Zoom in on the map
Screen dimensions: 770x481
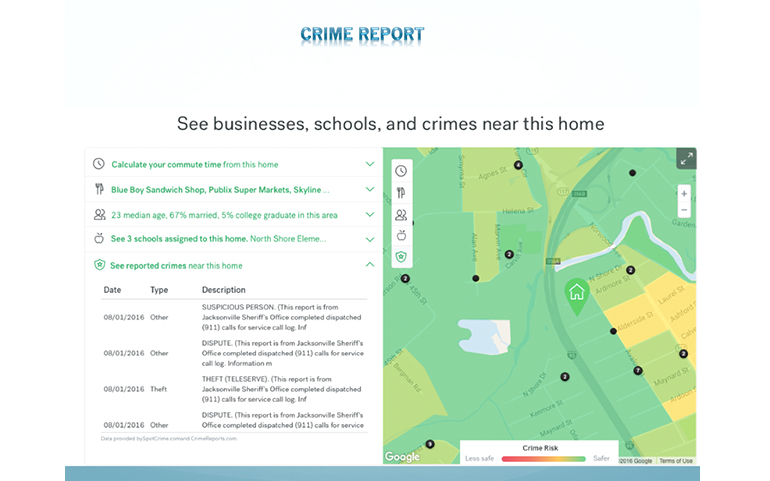[x=684, y=193]
